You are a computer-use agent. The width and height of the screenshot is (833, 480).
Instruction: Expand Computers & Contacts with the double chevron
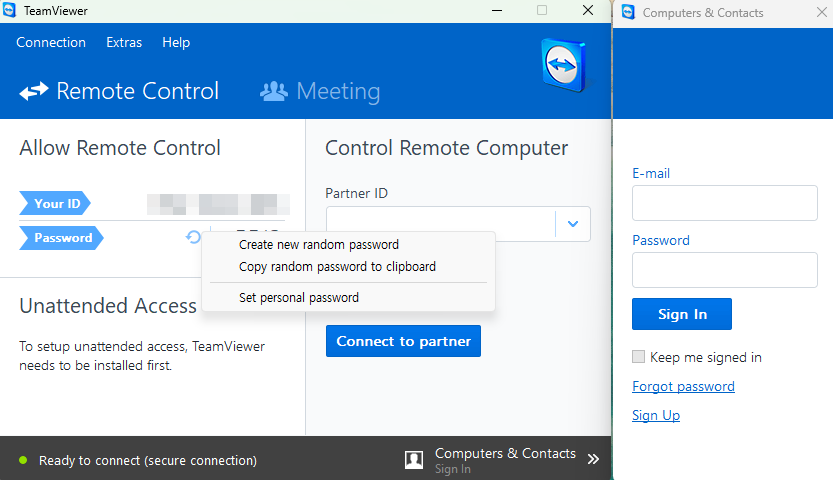pyautogui.click(x=593, y=459)
